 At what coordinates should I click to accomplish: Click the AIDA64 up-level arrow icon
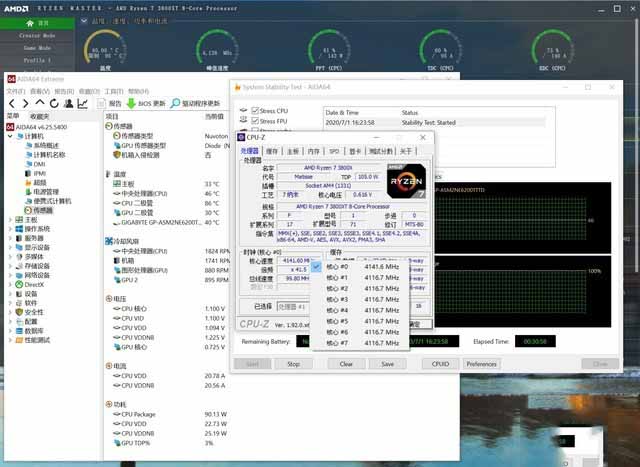point(40,103)
